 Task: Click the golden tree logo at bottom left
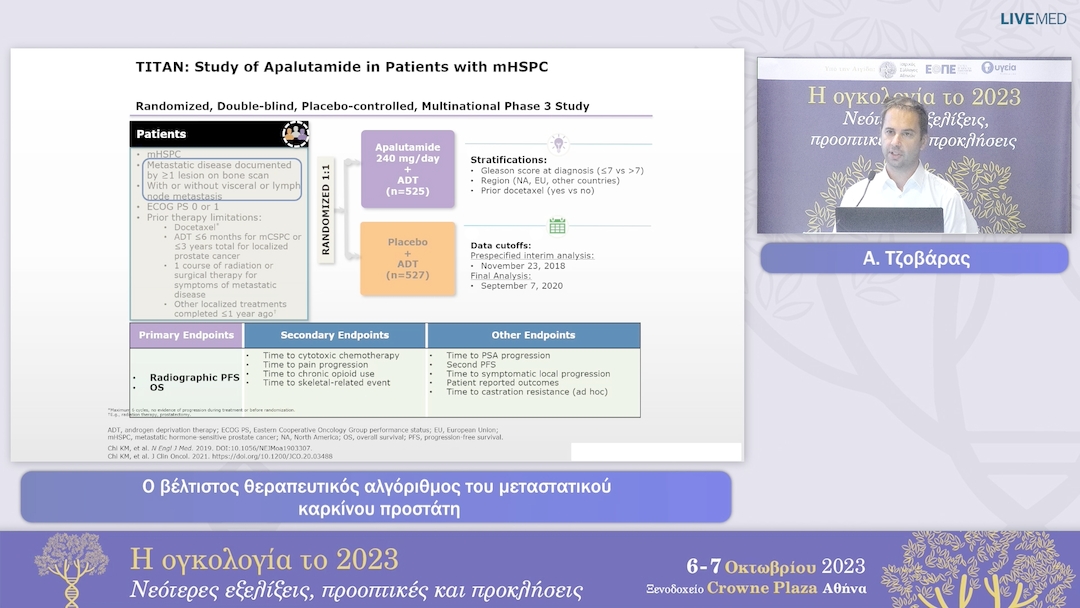click(x=72, y=570)
